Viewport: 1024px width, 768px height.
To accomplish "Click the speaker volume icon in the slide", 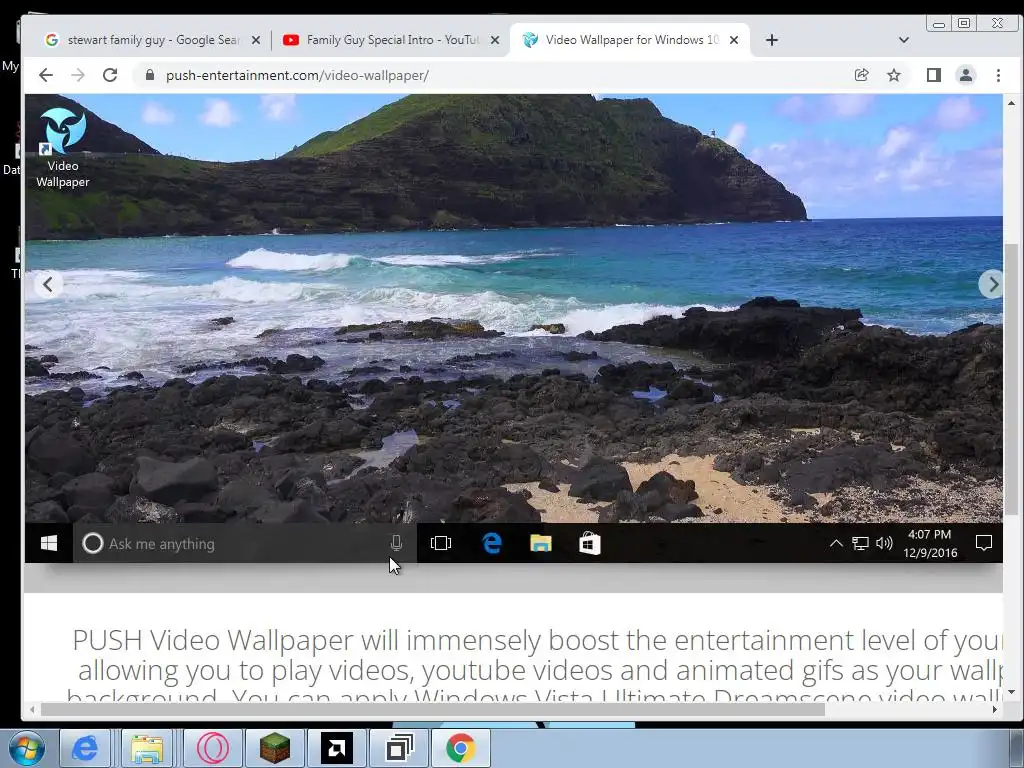I will tap(884, 543).
